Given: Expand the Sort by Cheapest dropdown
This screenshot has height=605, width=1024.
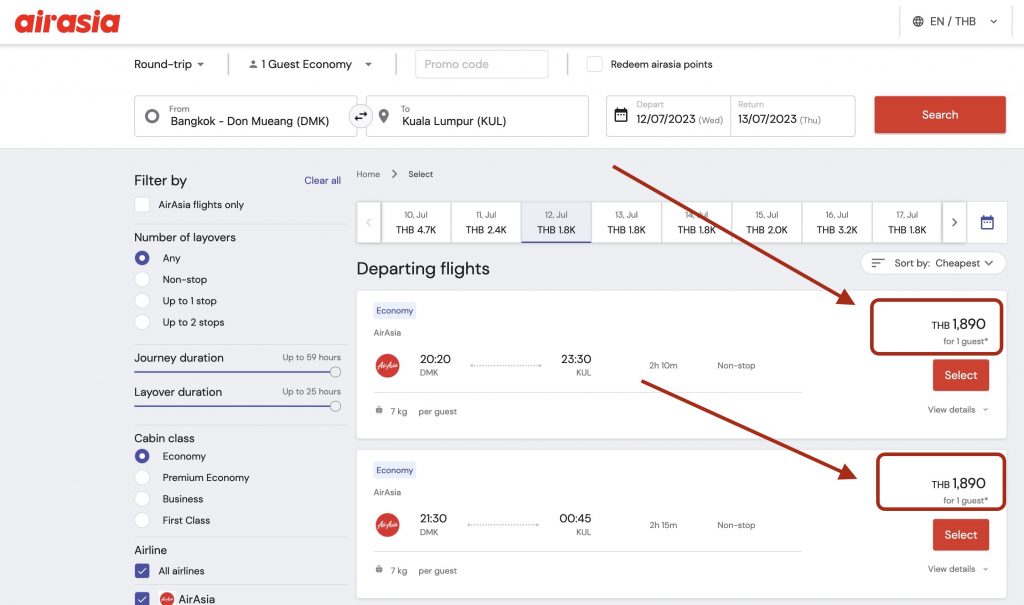Looking at the screenshot, I should (933, 263).
